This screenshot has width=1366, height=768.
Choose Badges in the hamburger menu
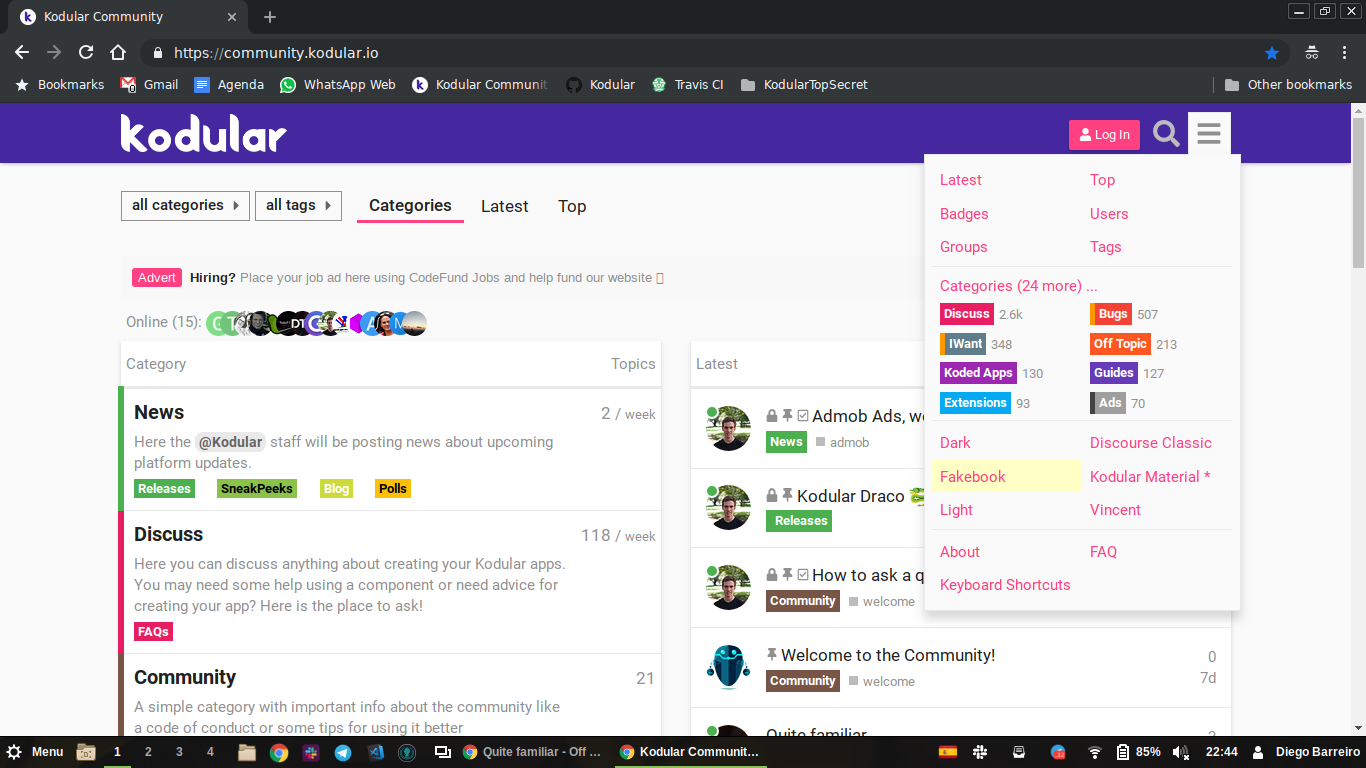(964, 214)
